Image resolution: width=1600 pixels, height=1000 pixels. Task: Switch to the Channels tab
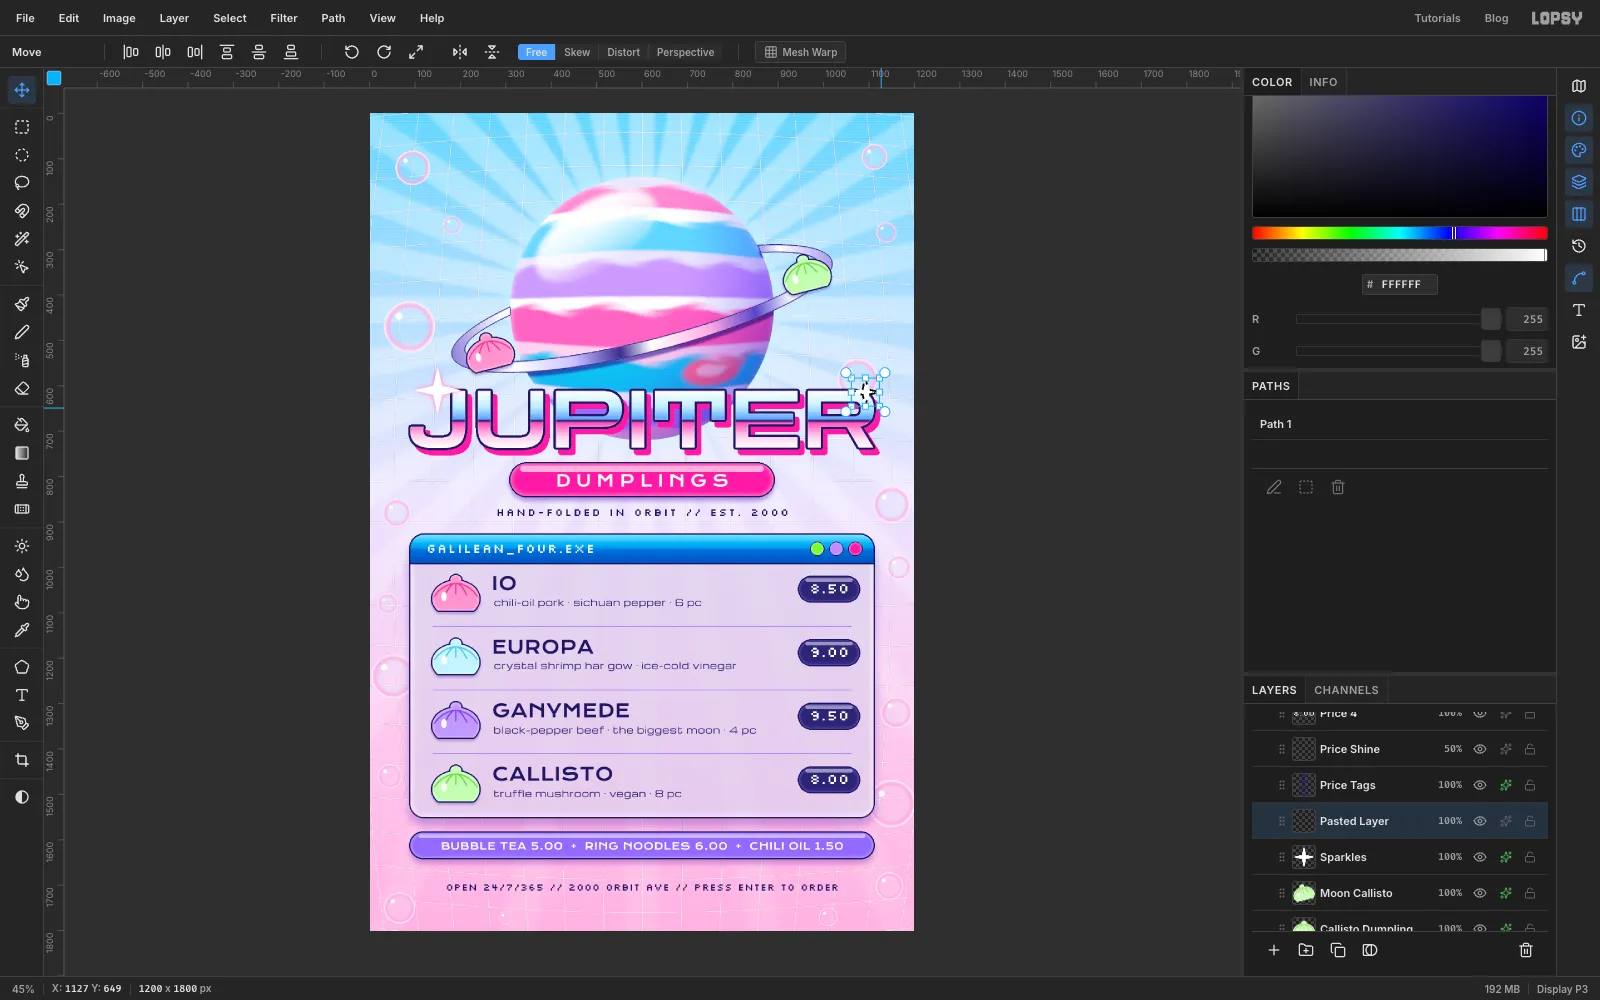point(1346,690)
